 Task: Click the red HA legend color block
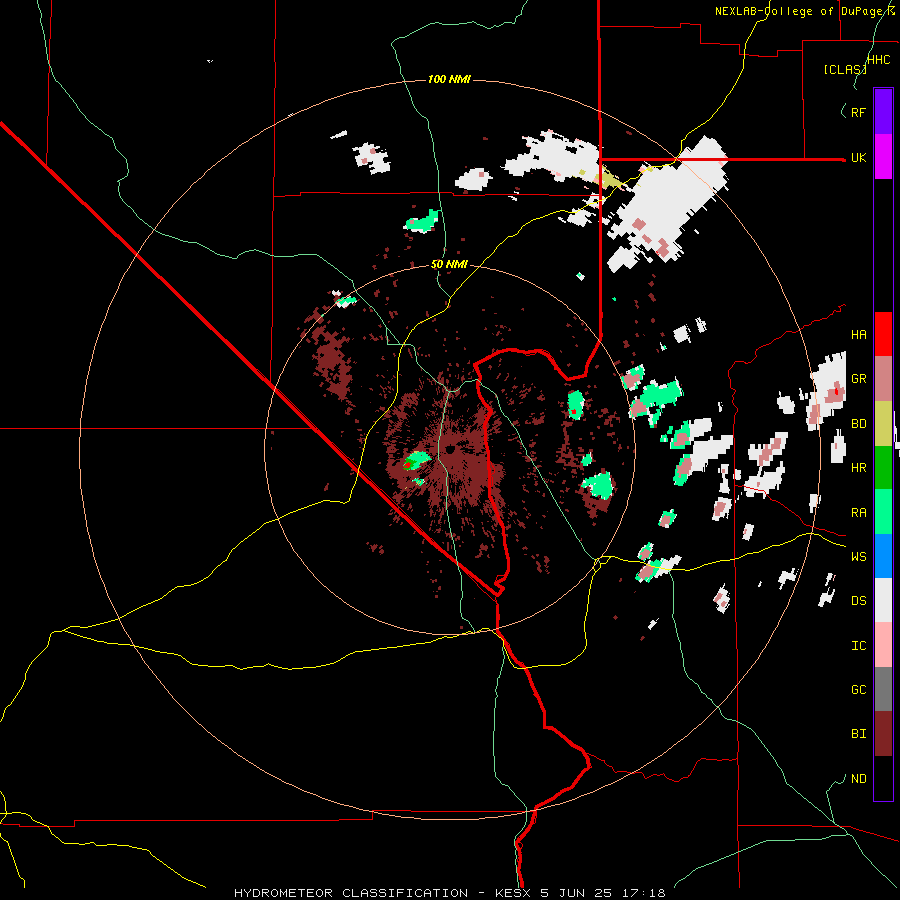coord(883,334)
